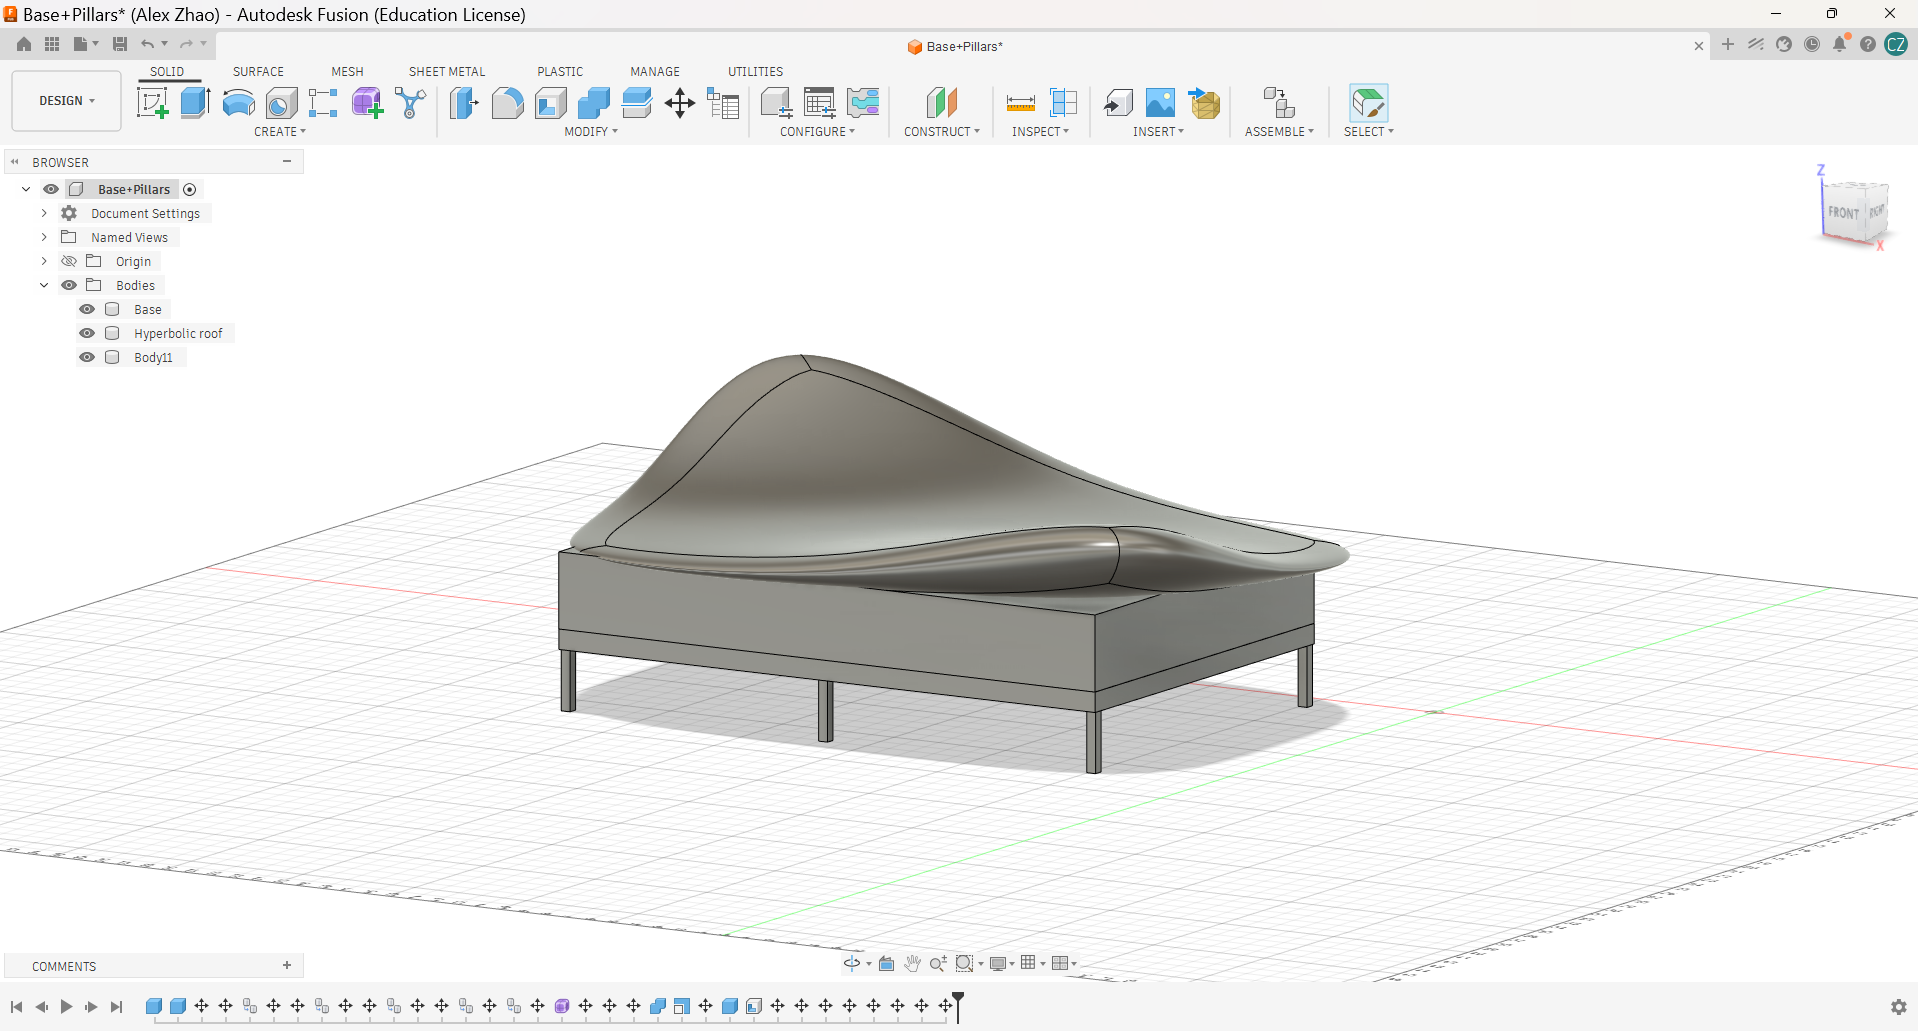This screenshot has height=1031, width=1918.
Task: Switch to the UTILITIES tab
Action: [755, 72]
